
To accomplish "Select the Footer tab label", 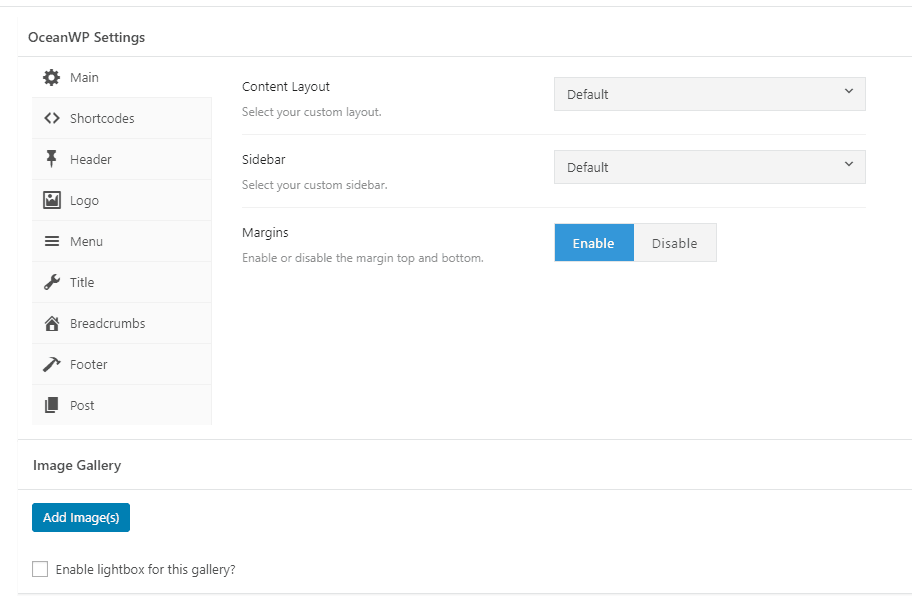I will pos(89,364).
